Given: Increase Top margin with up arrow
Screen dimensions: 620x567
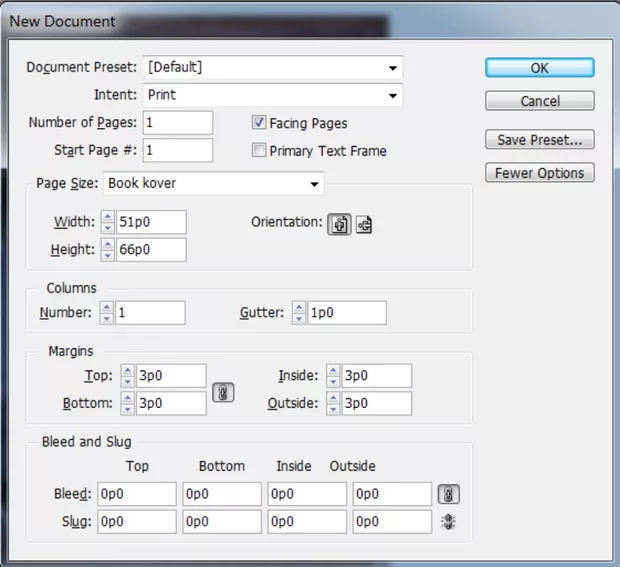Looking at the screenshot, I should [127, 370].
